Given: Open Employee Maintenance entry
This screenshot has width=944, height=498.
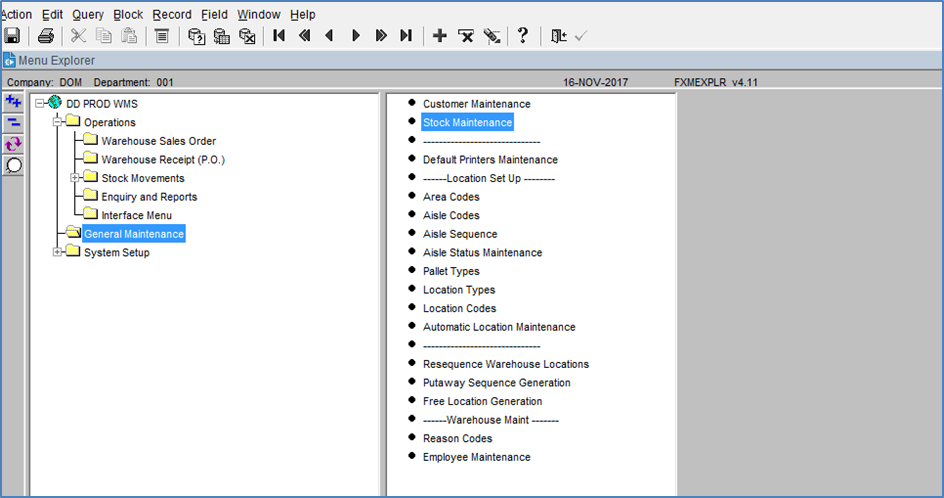Looking at the screenshot, I should 476,457.
